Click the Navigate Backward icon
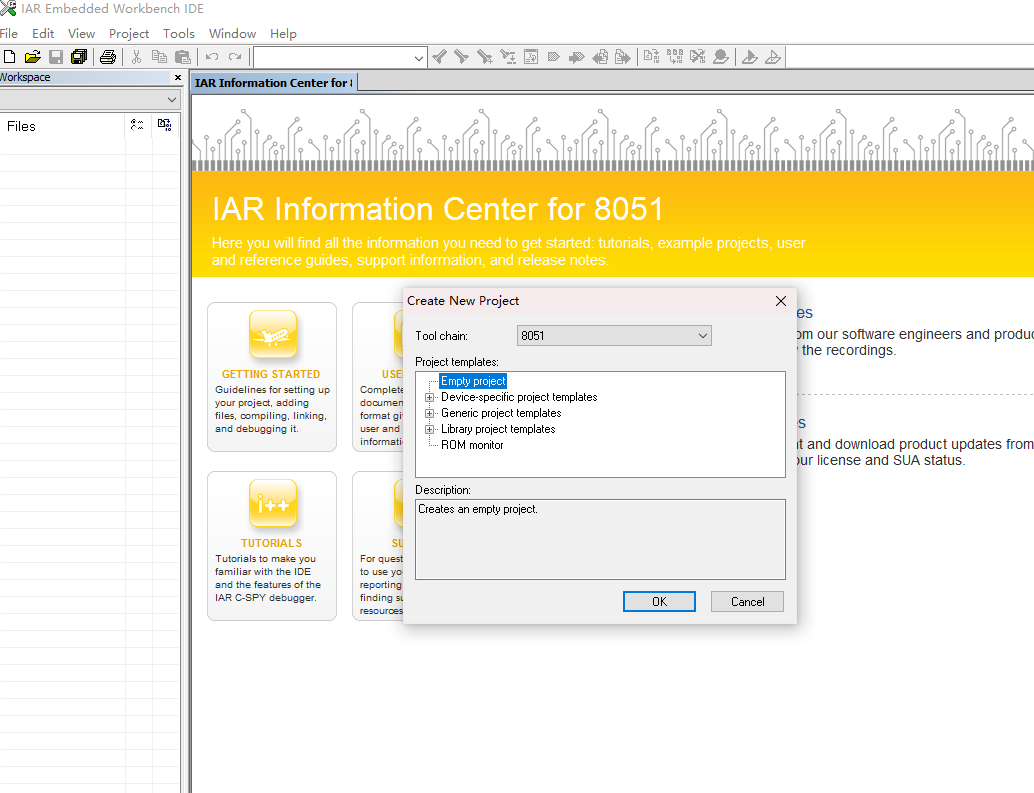The image size is (1034, 793). [600, 57]
